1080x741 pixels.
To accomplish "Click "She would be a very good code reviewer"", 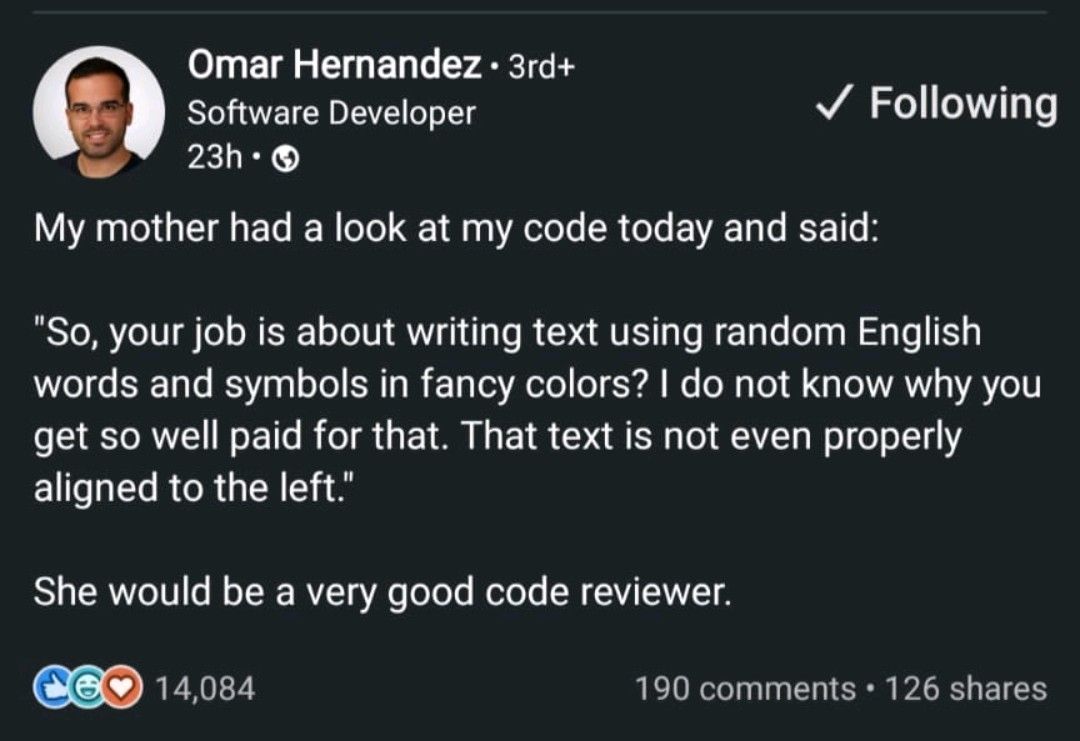I will (x=382, y=592).
